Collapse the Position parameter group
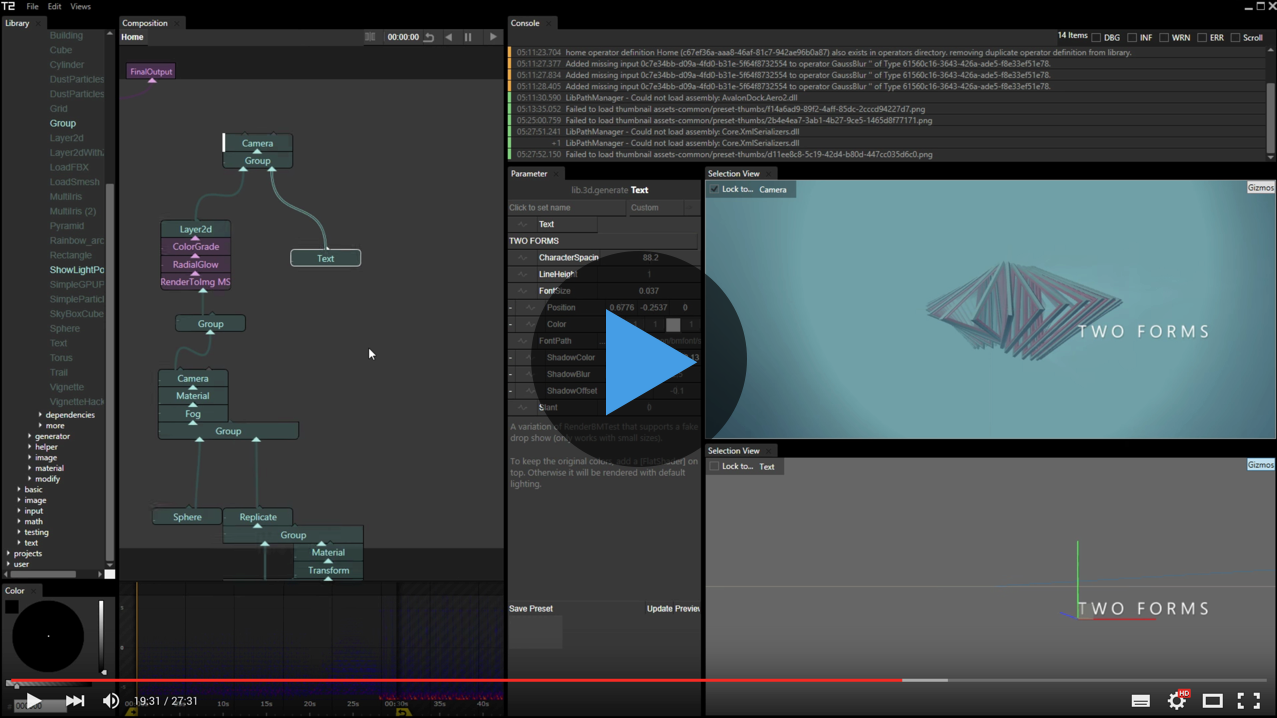This screenshot has height=718, width=1277. tap(511, 308)
